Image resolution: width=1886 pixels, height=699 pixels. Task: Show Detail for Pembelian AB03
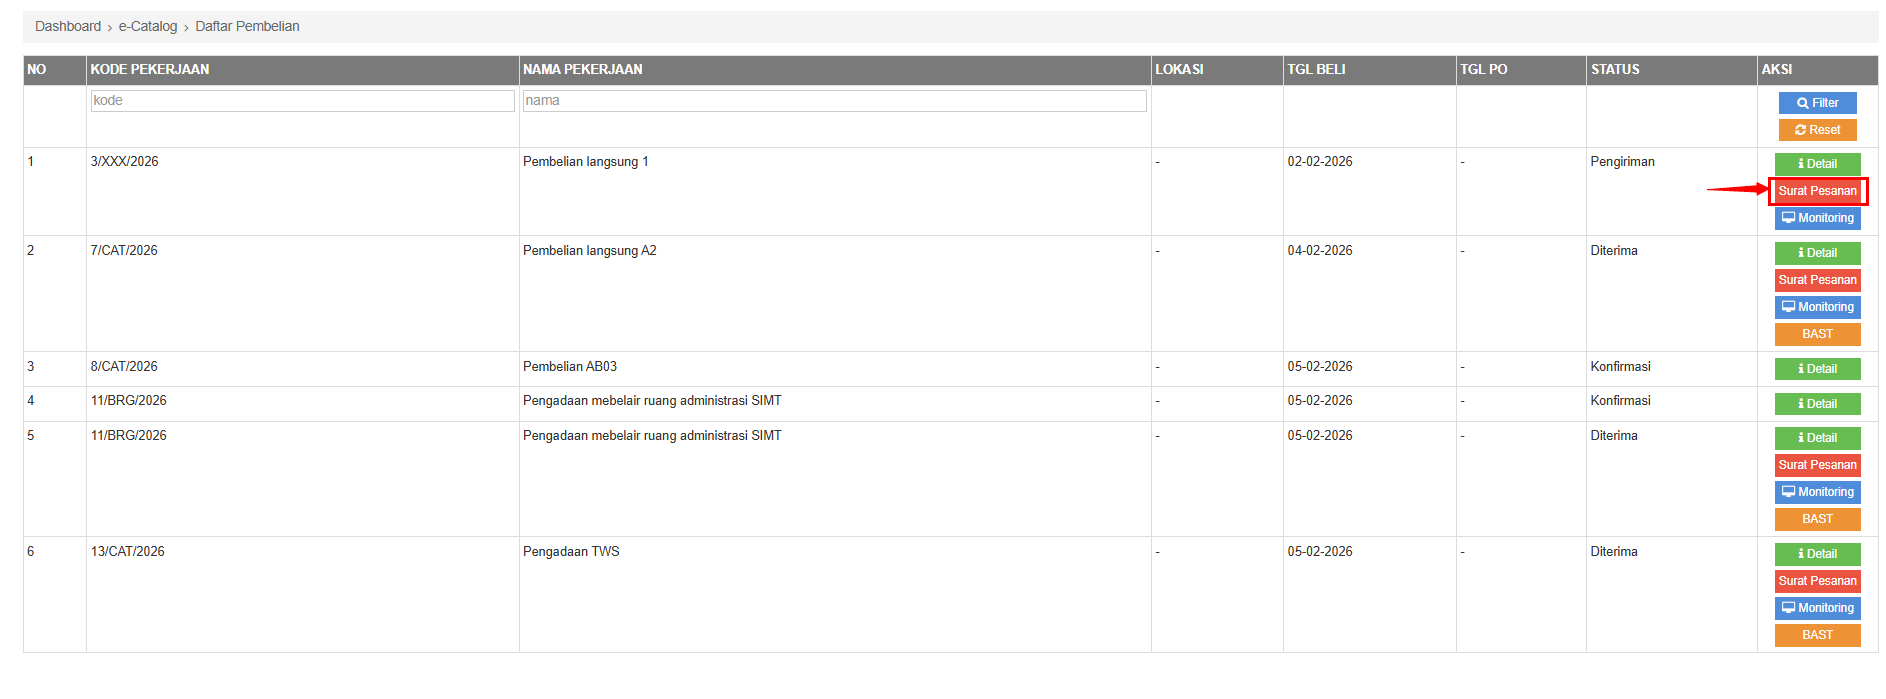point(1817,369)
